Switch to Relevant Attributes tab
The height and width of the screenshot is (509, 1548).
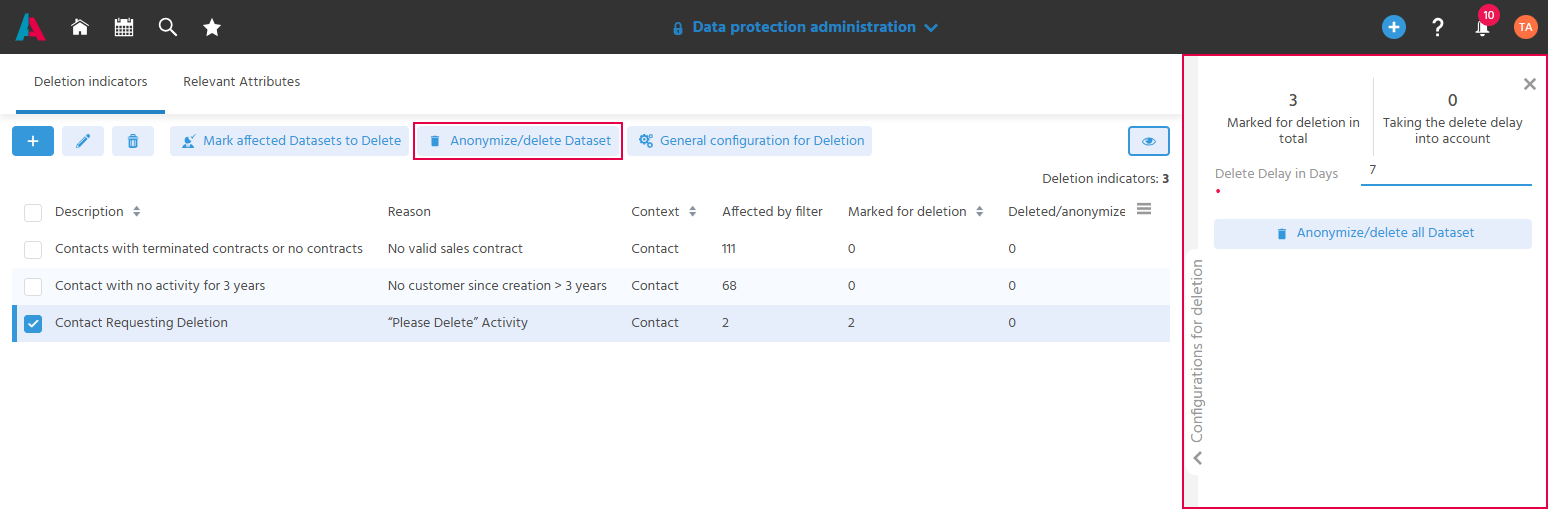coord(242,82)
